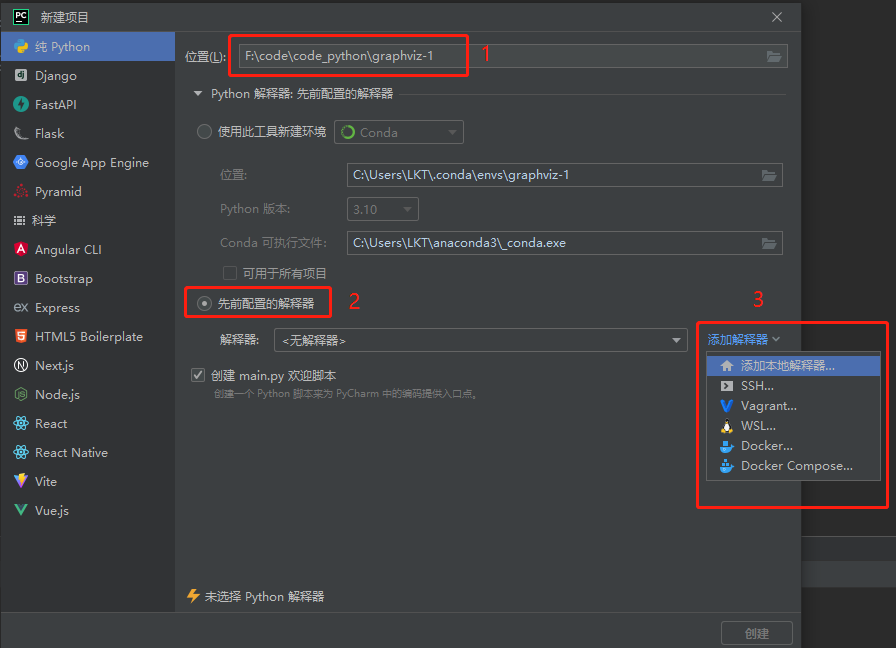The image size is (896, 648).
Task: Open Python 版本 3.10 dropdown
Action: tap(383, 209)
